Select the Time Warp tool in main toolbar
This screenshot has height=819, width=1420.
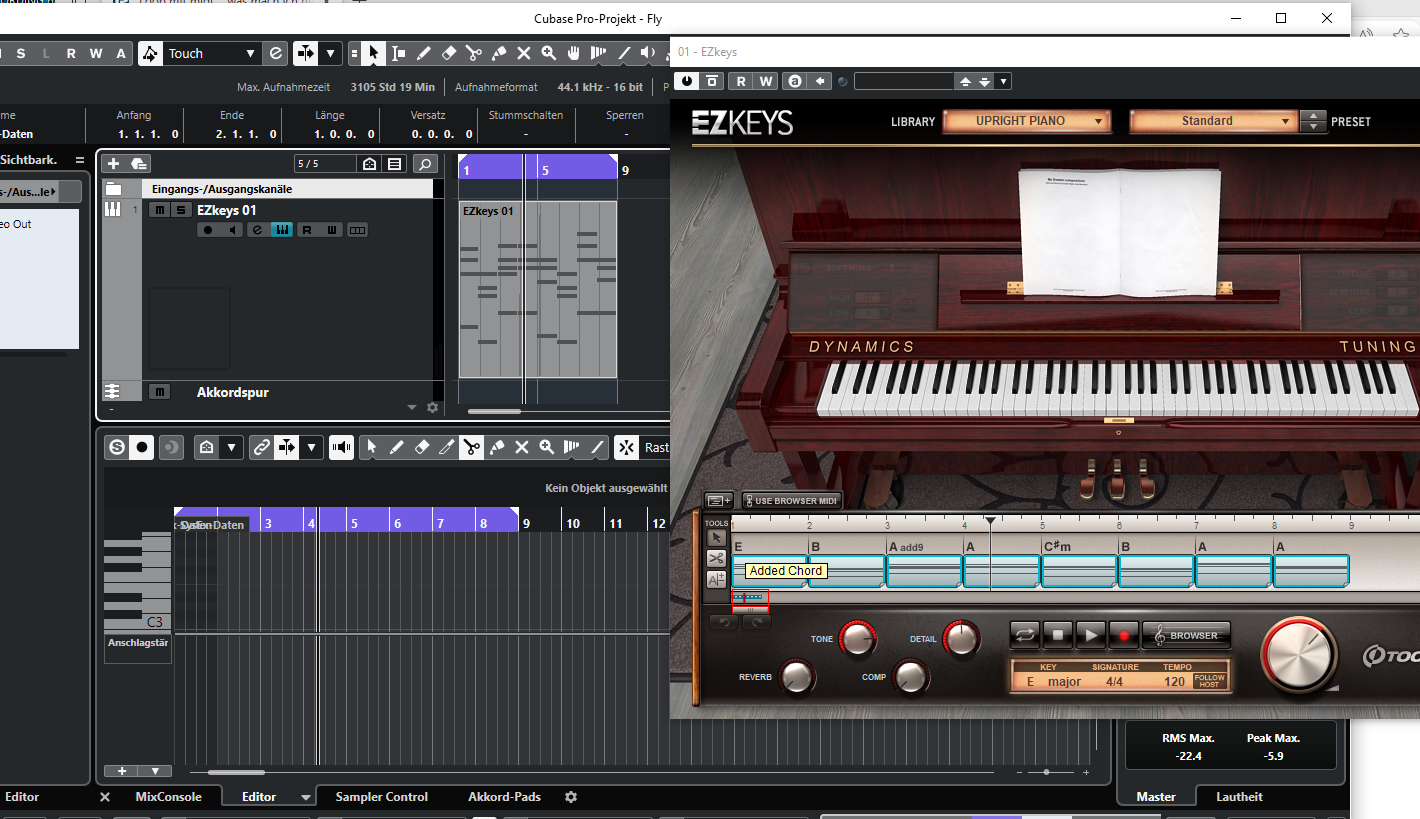tap(599, 53)
